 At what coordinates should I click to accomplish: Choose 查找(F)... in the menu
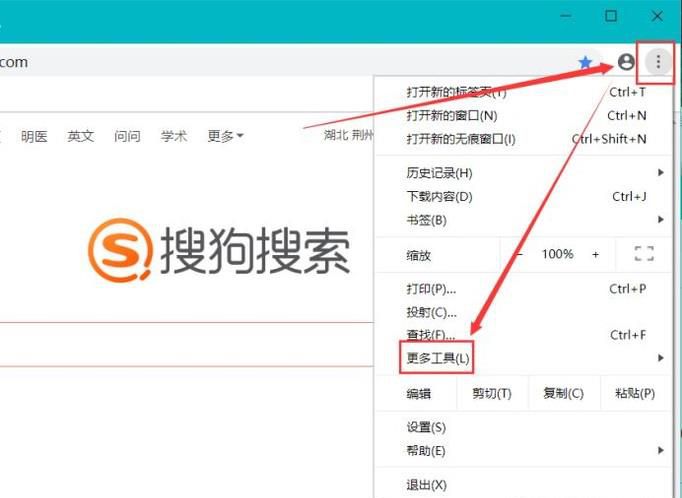coord(523,335)
